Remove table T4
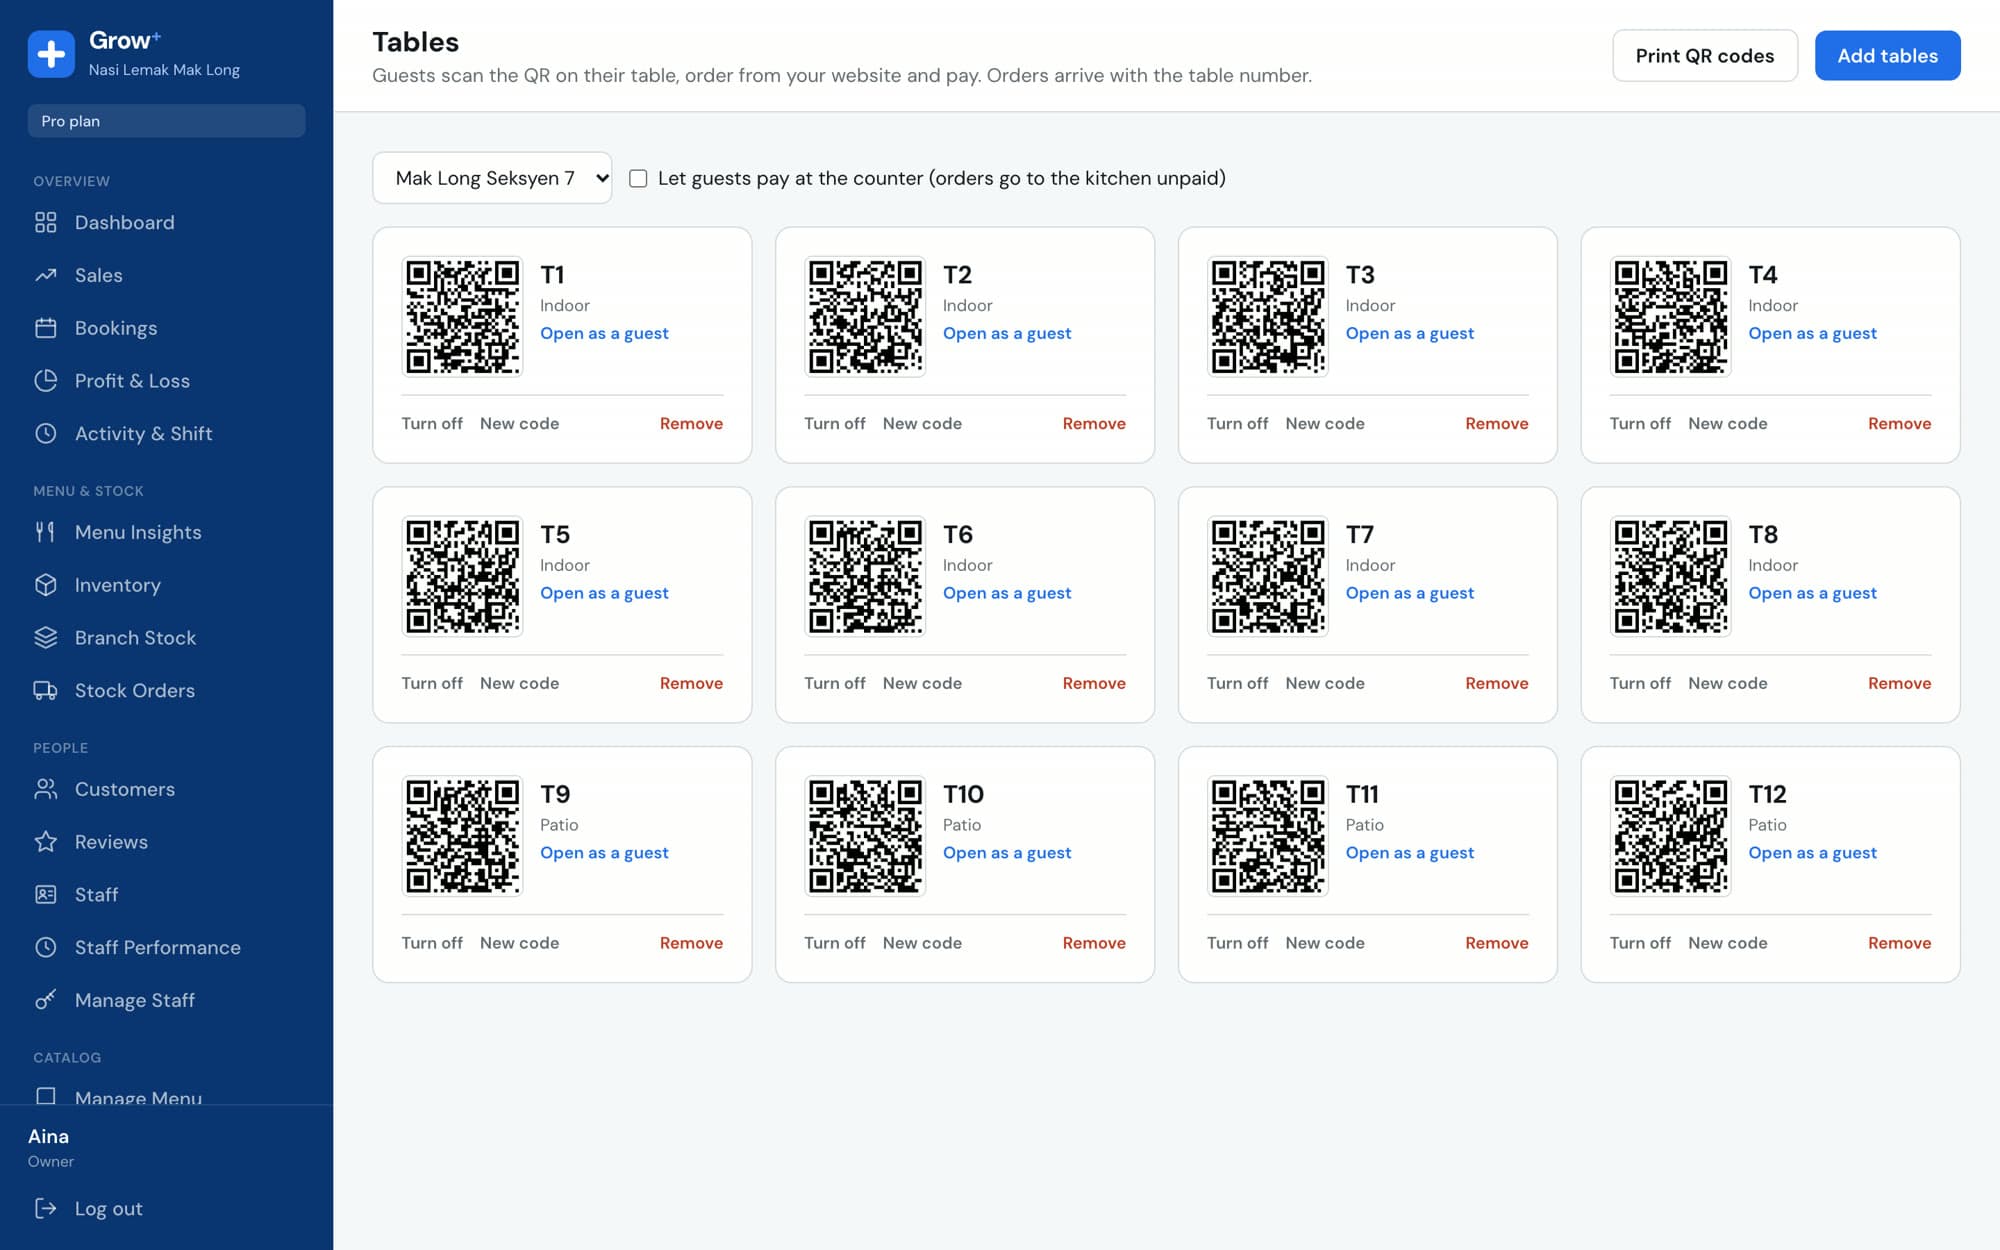This screenshot has width=2000, height=1250. [1899, 423]
